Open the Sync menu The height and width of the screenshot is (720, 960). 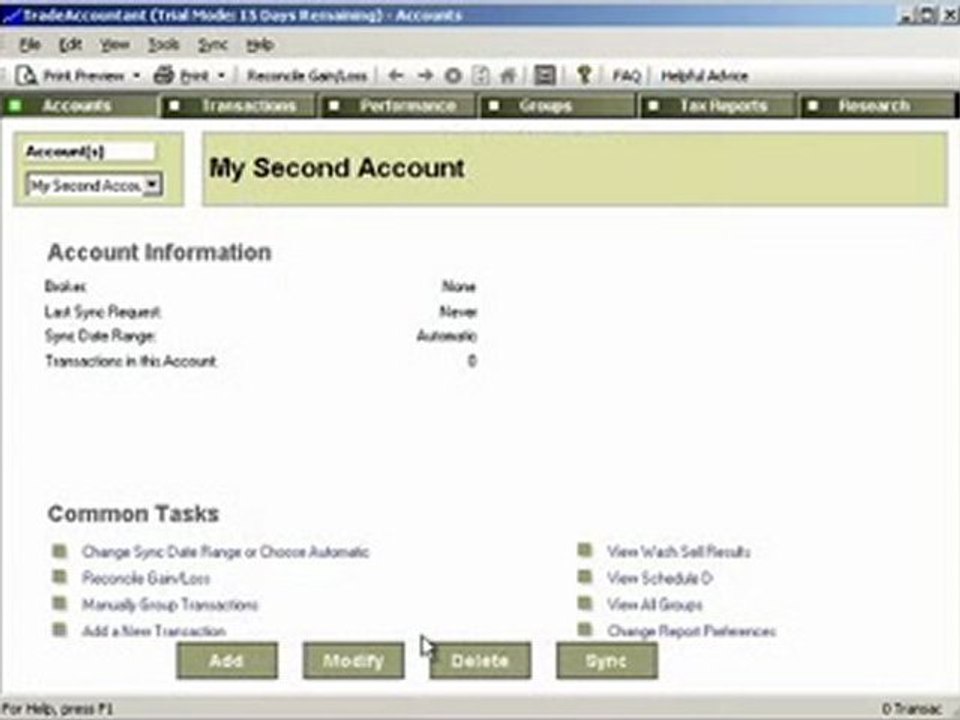(212, 45)
